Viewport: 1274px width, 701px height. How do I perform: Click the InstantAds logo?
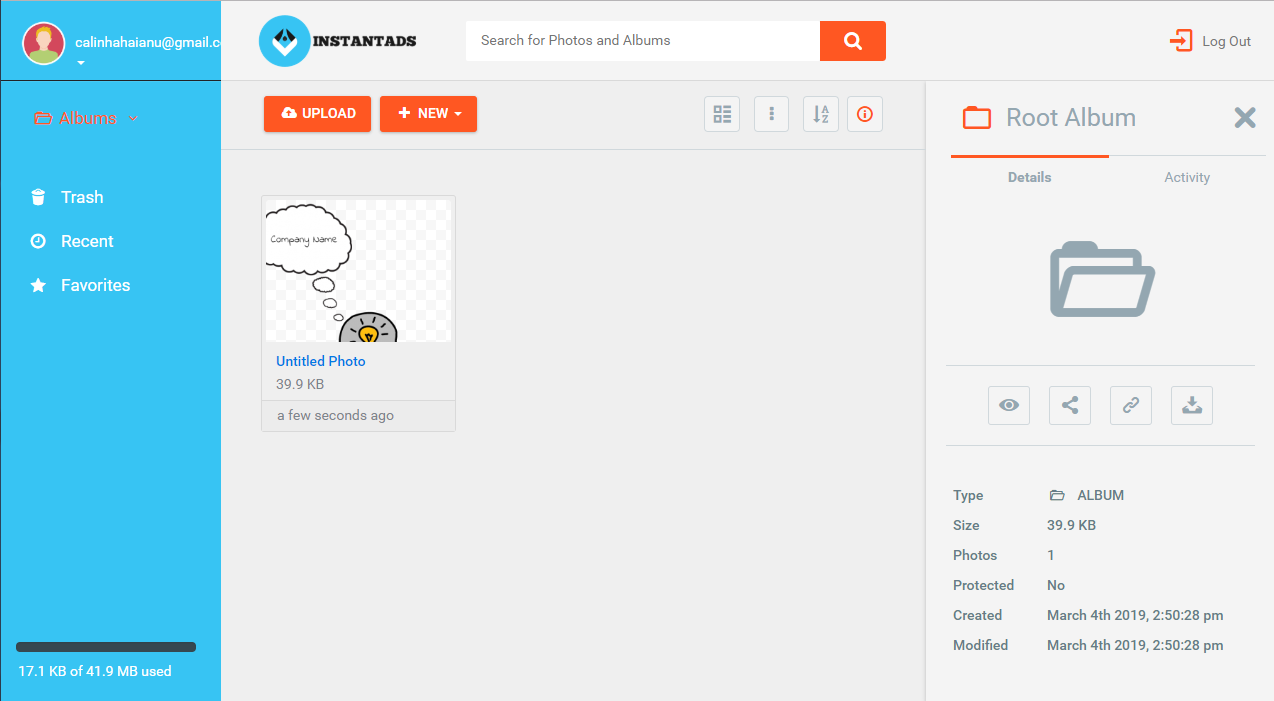pyautogui.click(x=338, y=41)
